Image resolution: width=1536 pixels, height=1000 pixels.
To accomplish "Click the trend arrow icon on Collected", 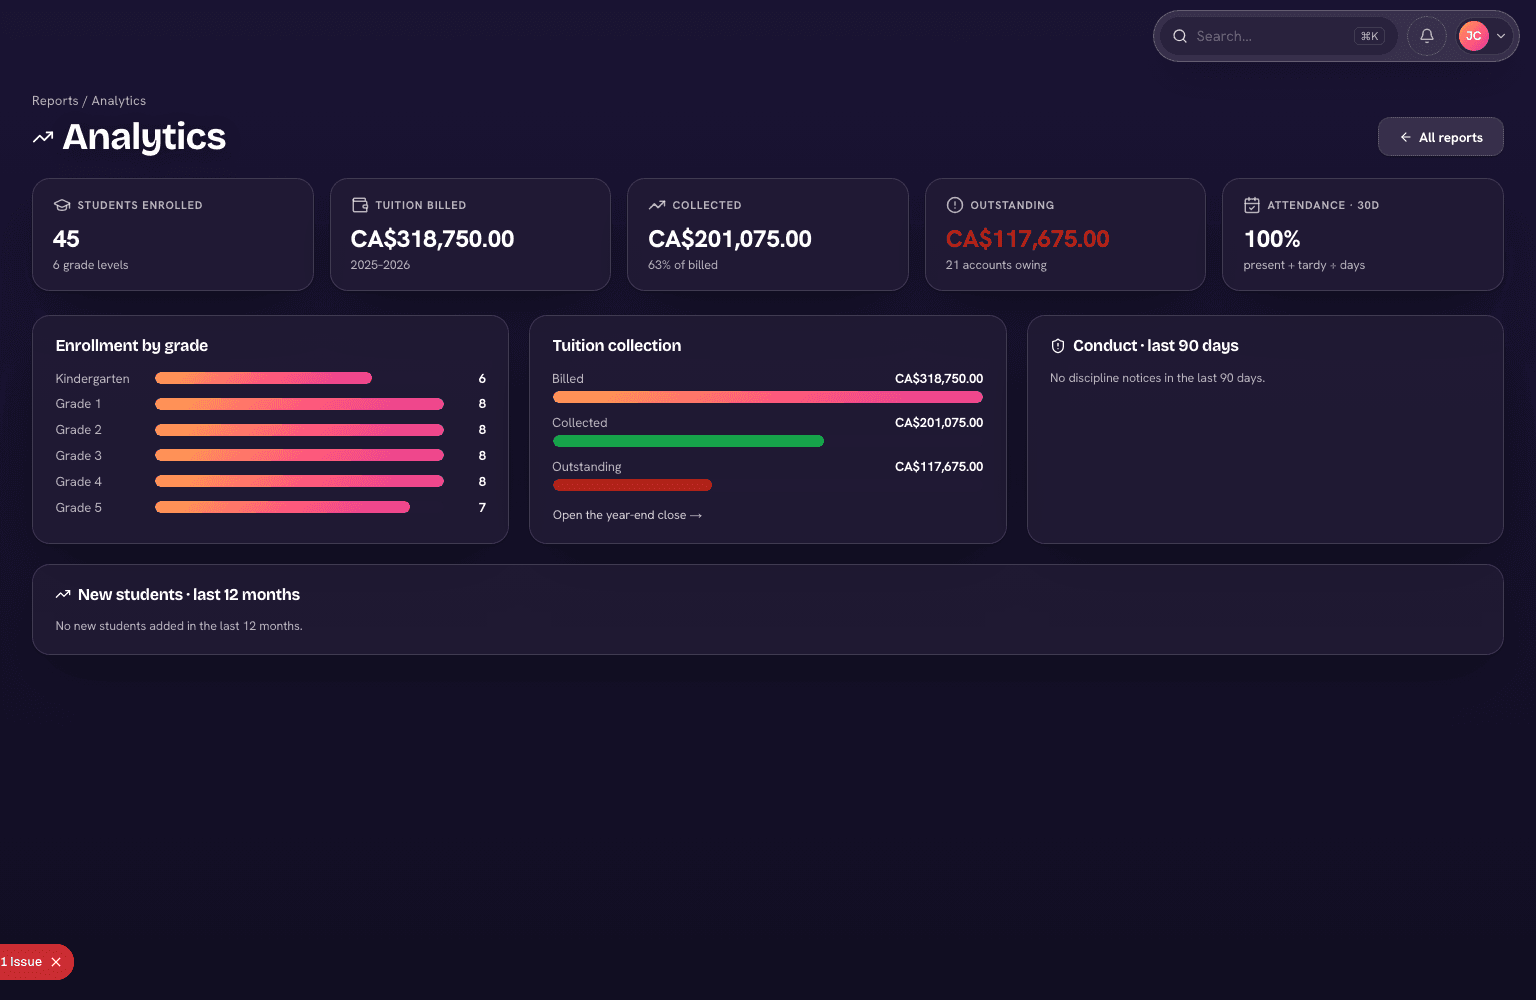I will [x=657, y=205].
